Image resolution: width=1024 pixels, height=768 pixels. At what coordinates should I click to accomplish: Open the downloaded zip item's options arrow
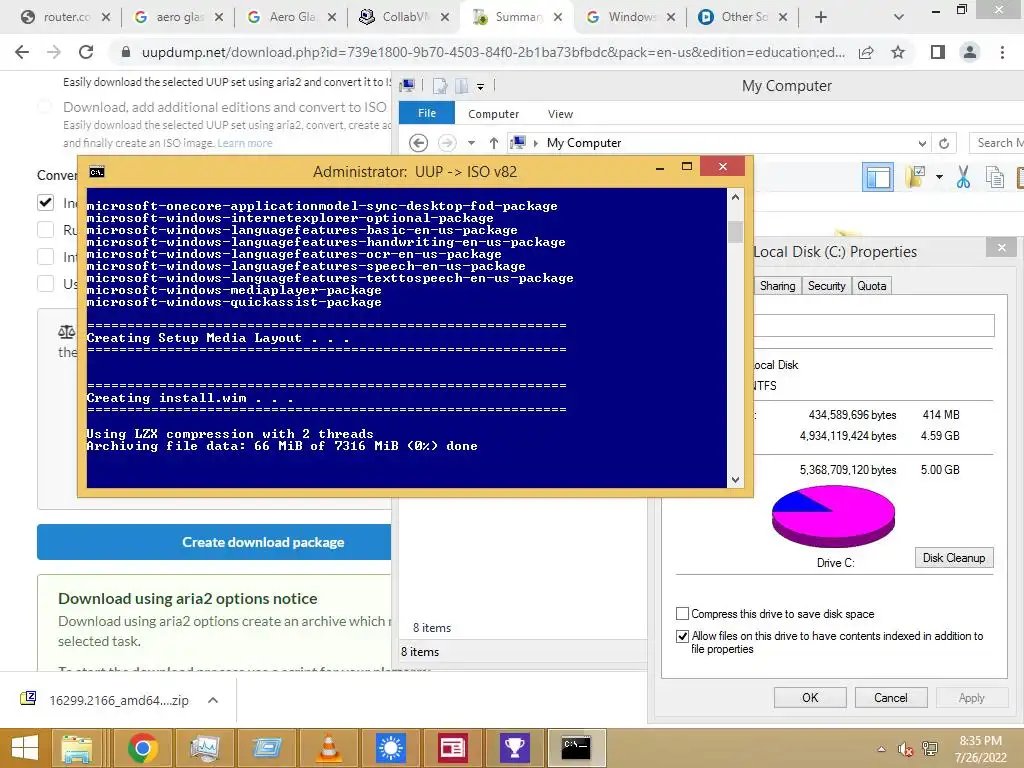point(212,700)
